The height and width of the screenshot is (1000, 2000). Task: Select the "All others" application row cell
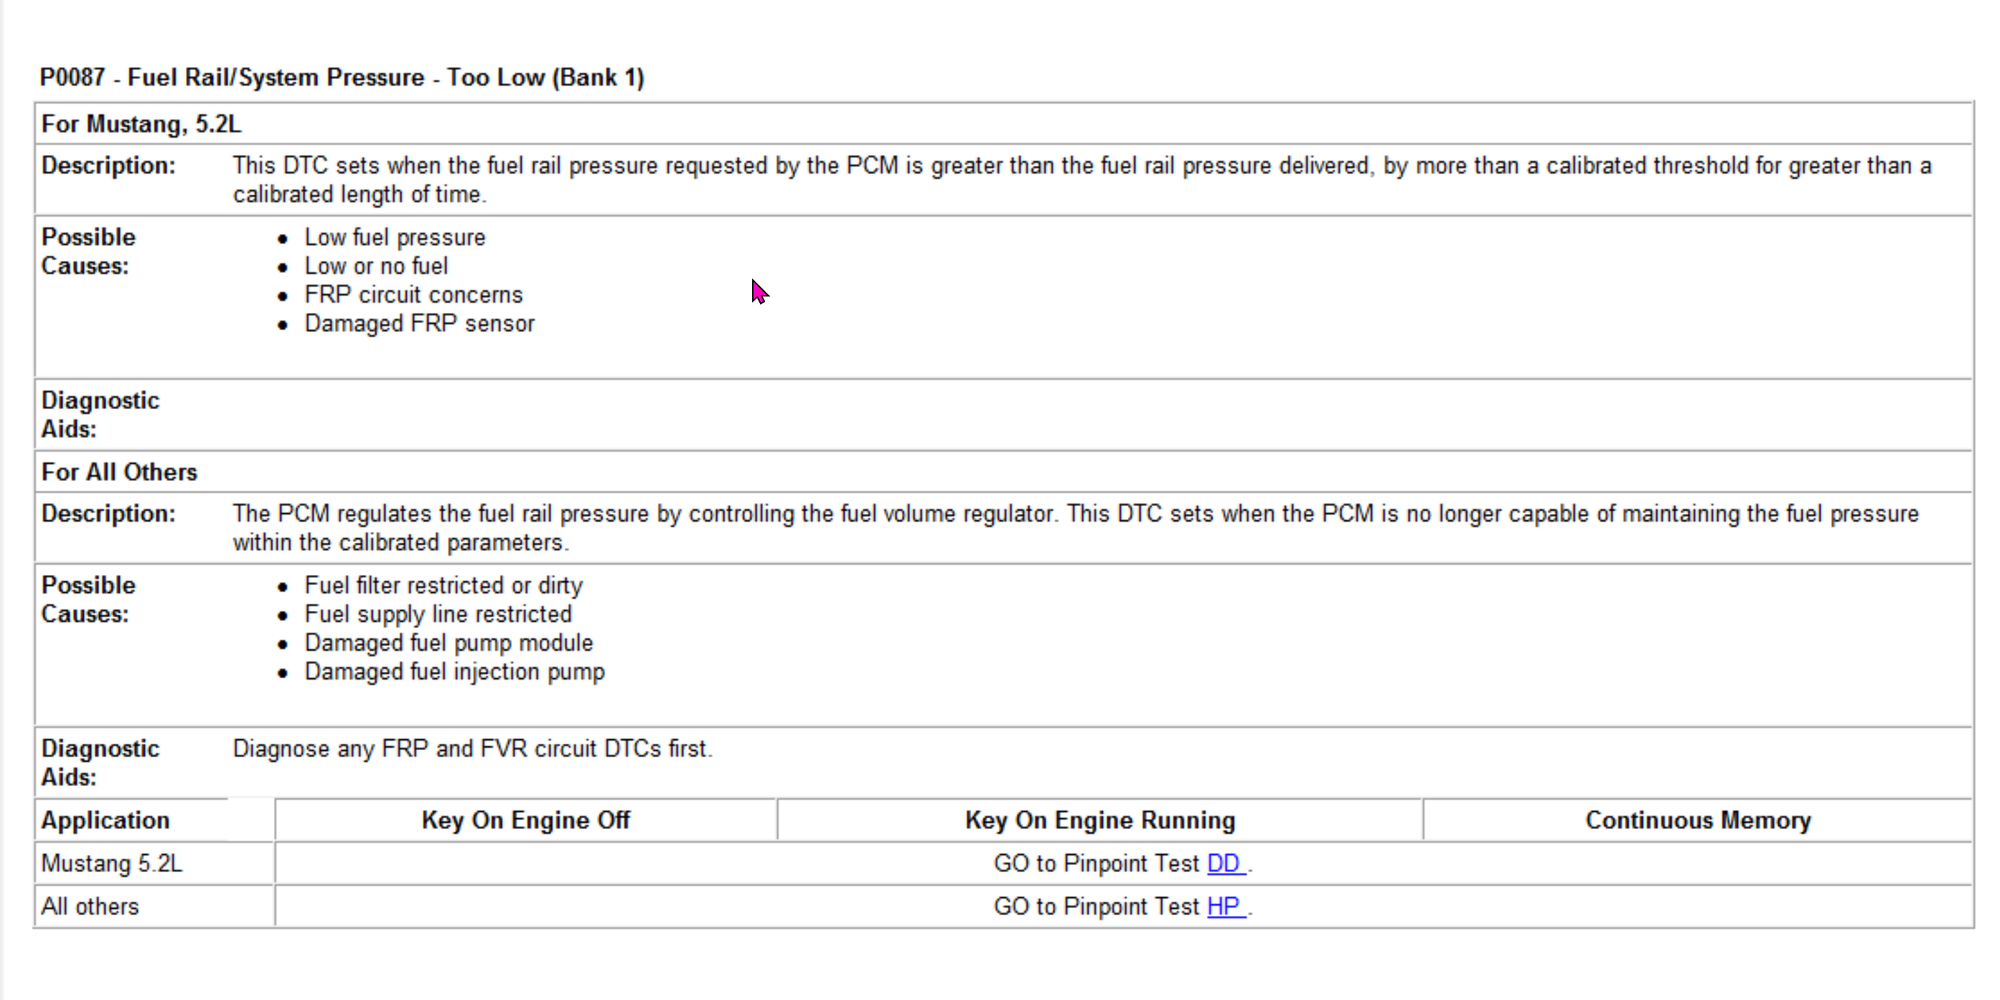(x=90, y=906)
